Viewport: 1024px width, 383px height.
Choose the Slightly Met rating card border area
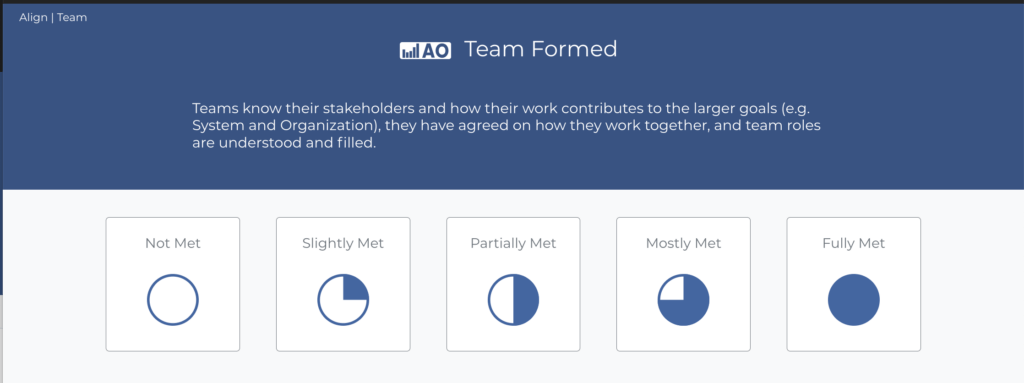click(344, 284)
